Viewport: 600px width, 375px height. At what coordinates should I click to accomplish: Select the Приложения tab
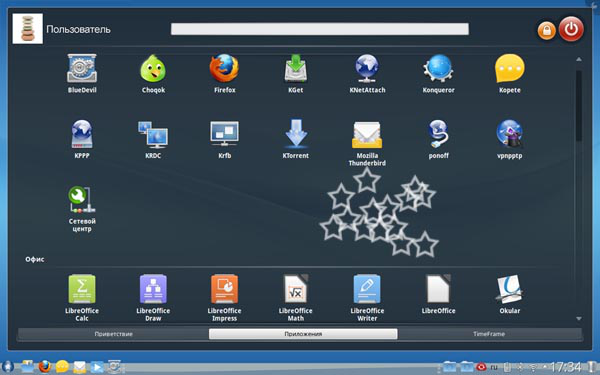303,334
